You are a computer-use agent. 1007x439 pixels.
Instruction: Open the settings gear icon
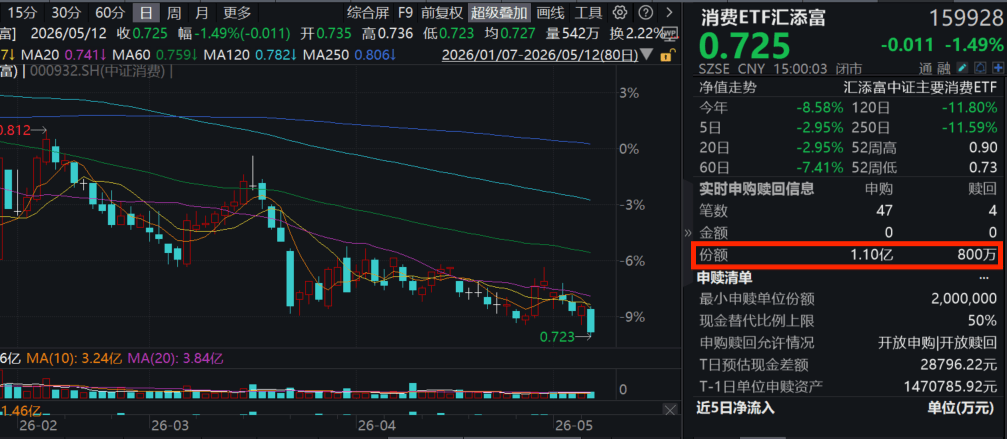620,12
